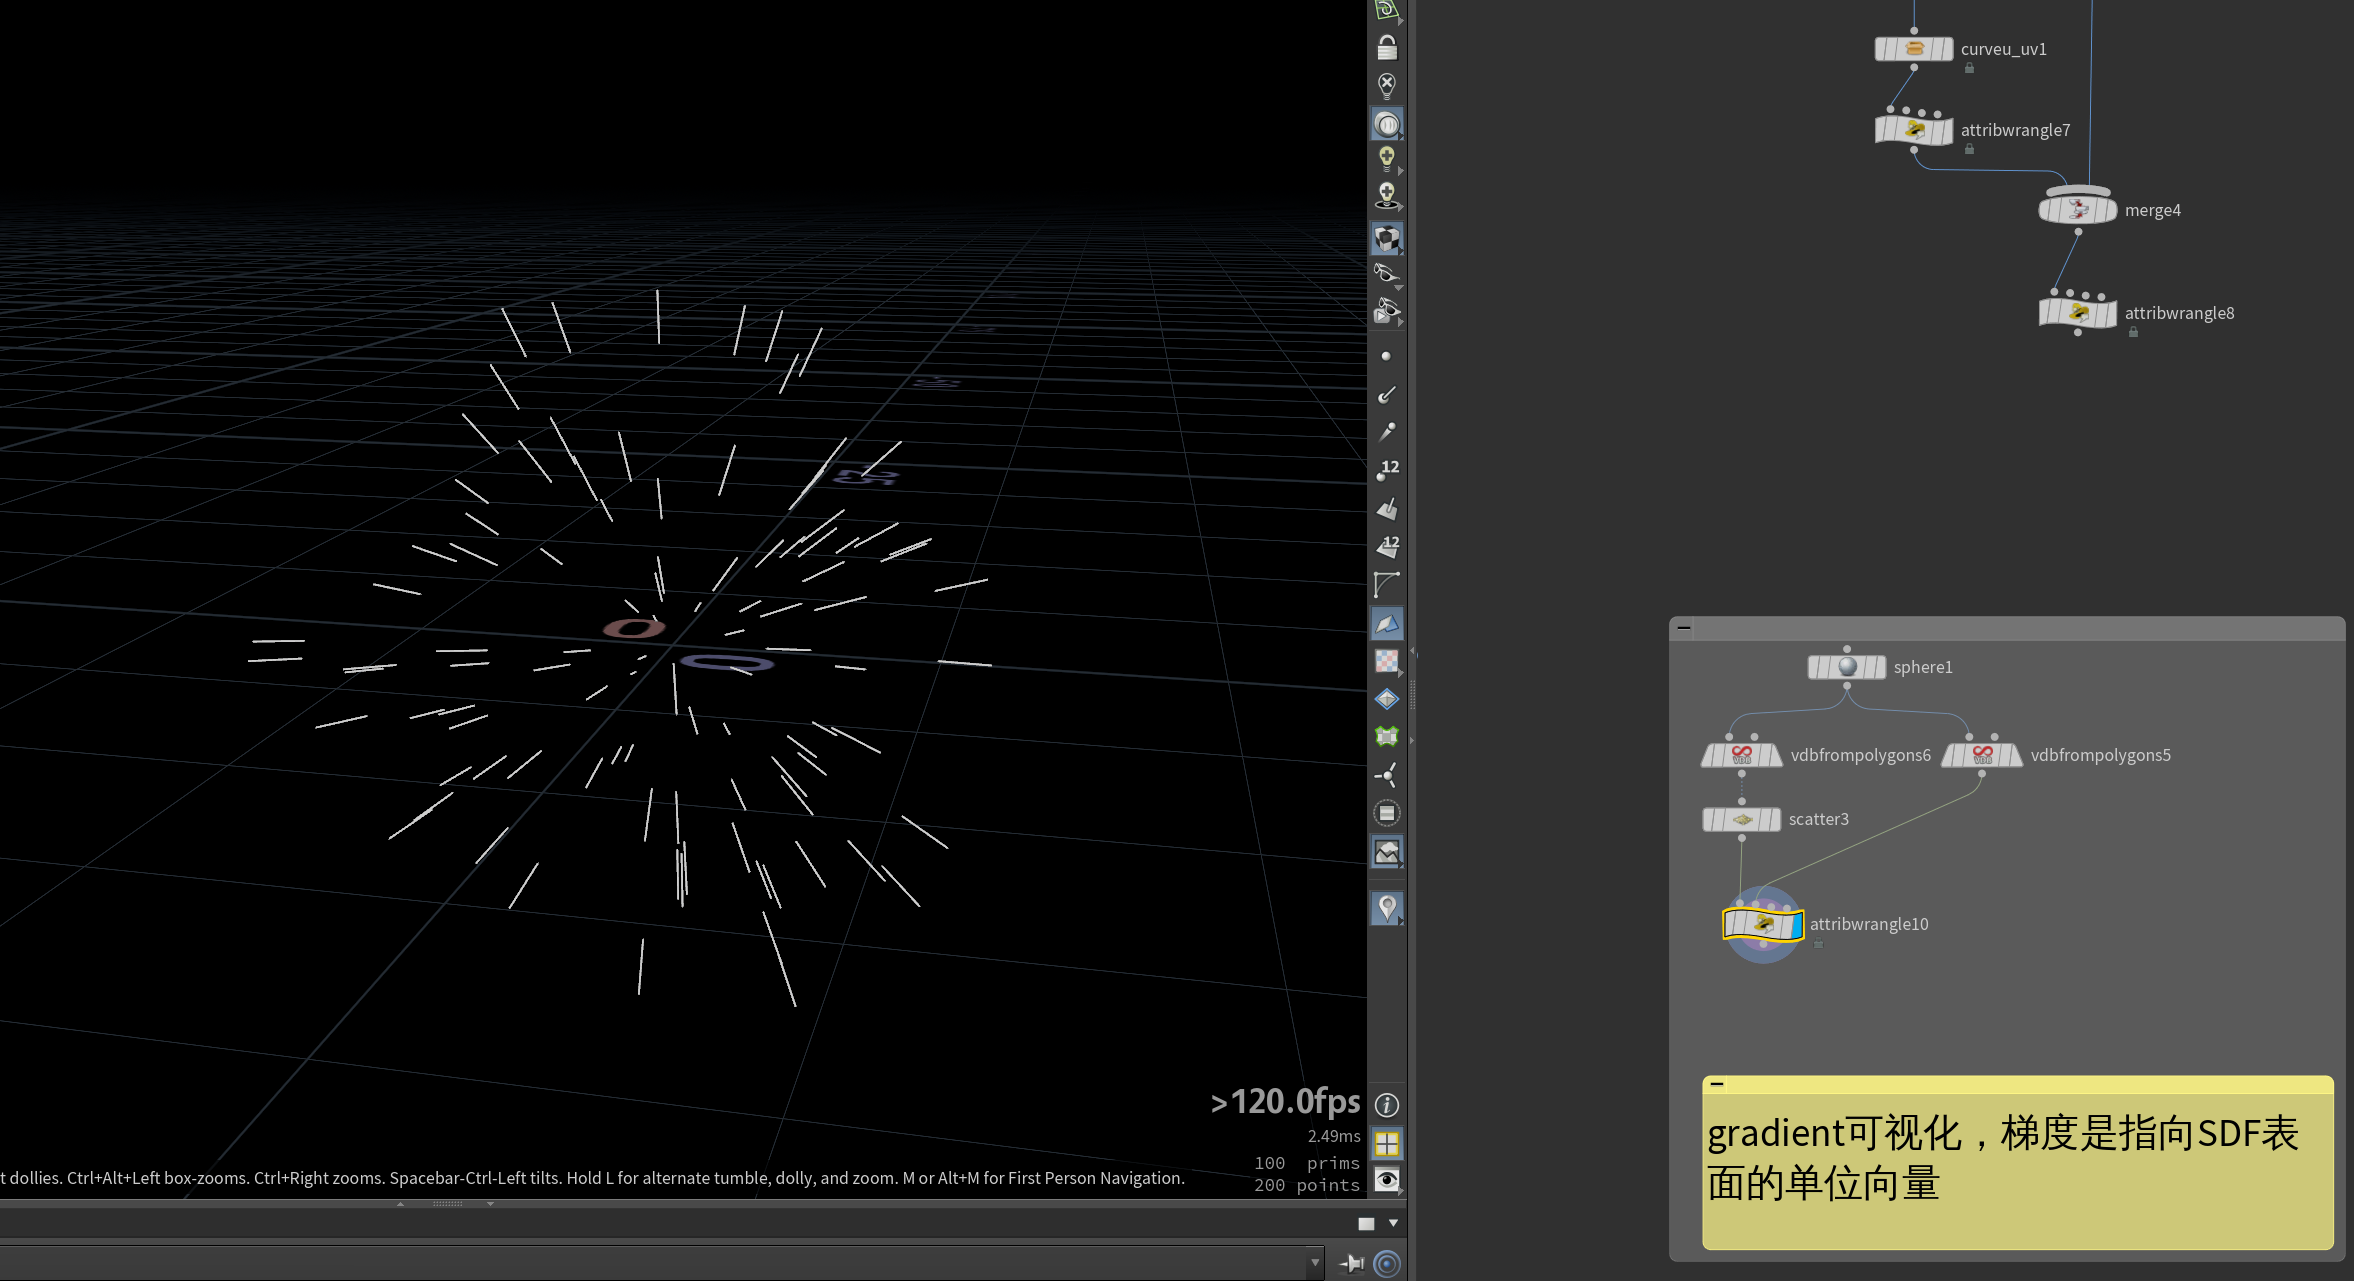Show point normals with the dot-stem icon
2354x1281 pixels.
tap(1387, 395)
